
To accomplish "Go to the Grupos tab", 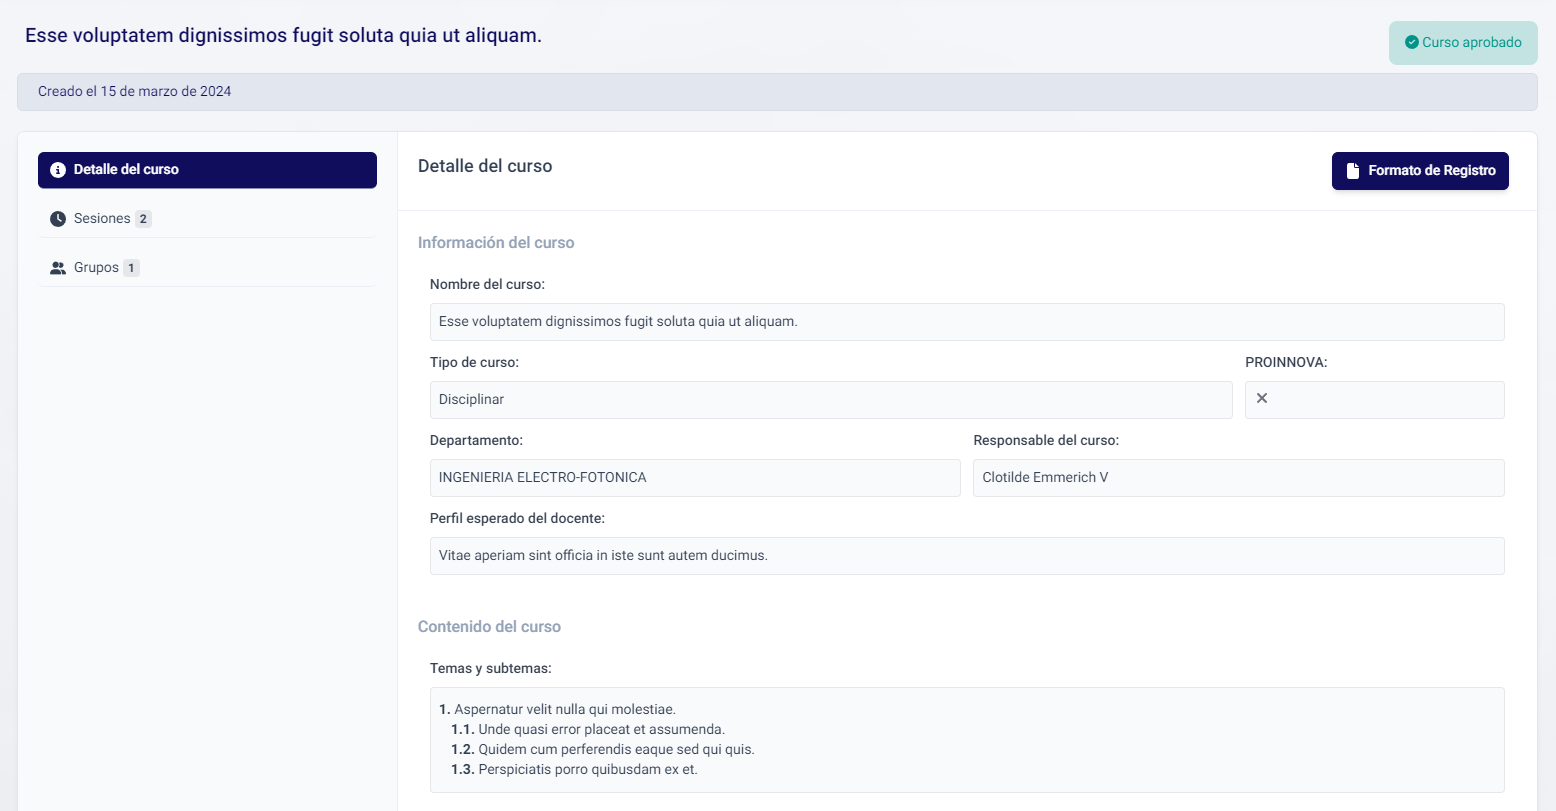I will (x=96, y=268).
